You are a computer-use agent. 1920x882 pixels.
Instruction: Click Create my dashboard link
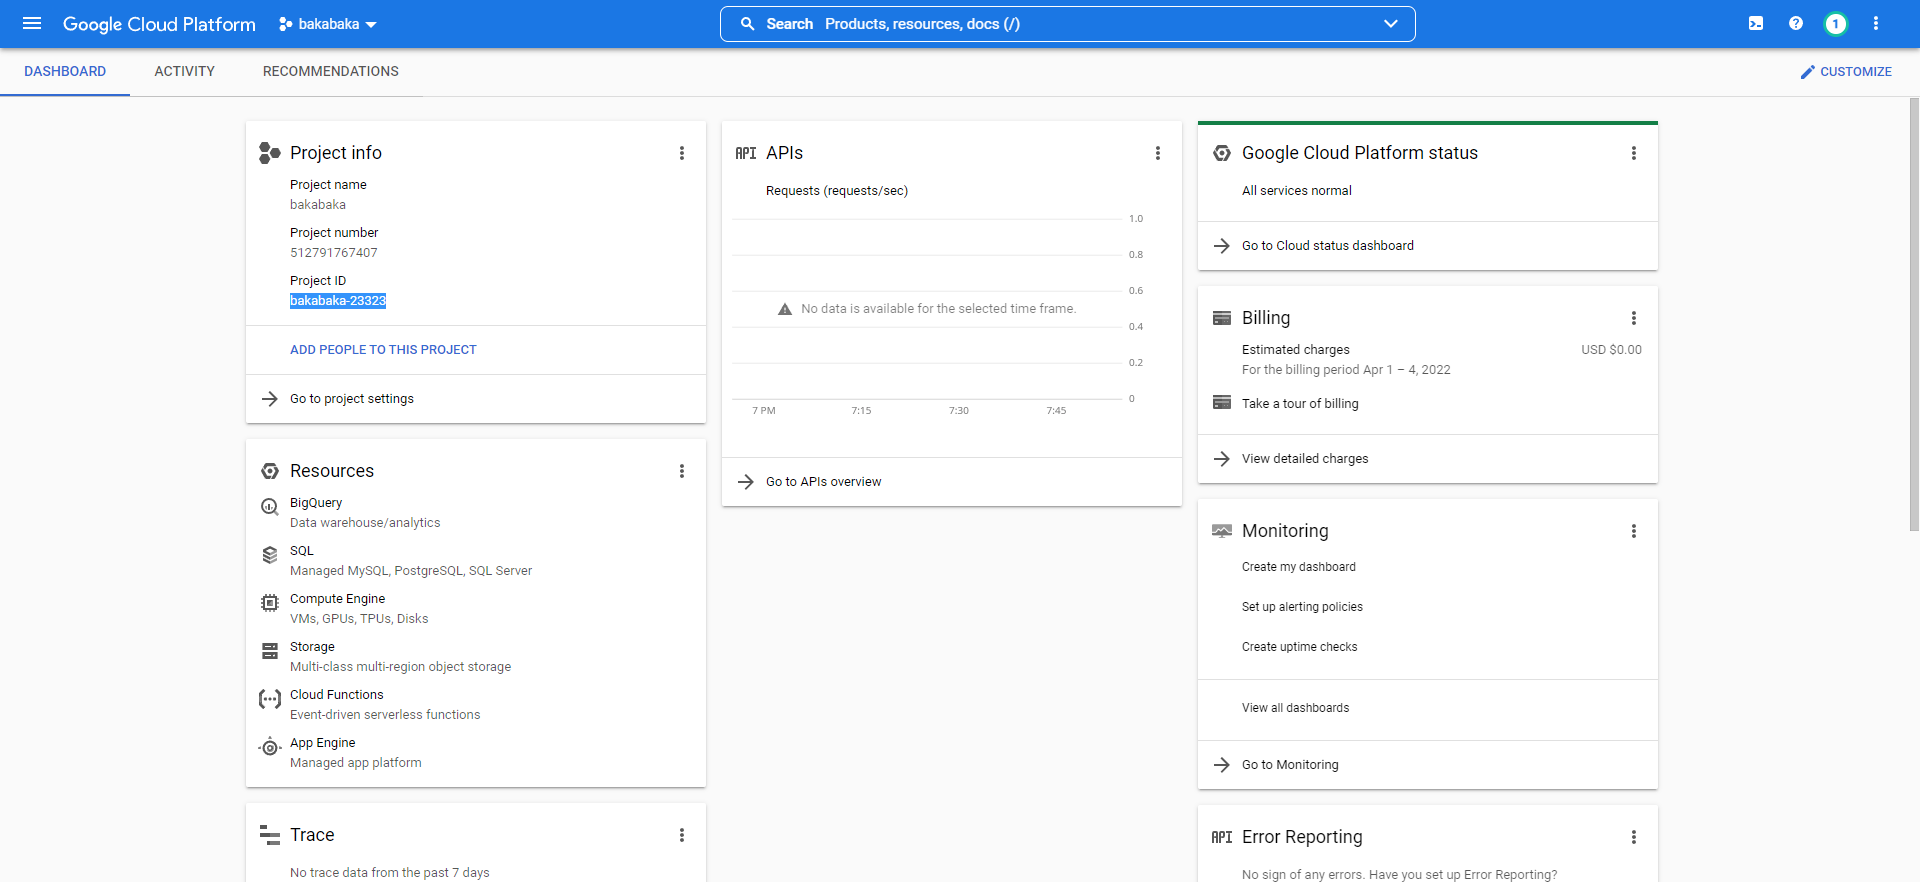coord(1299,567)
